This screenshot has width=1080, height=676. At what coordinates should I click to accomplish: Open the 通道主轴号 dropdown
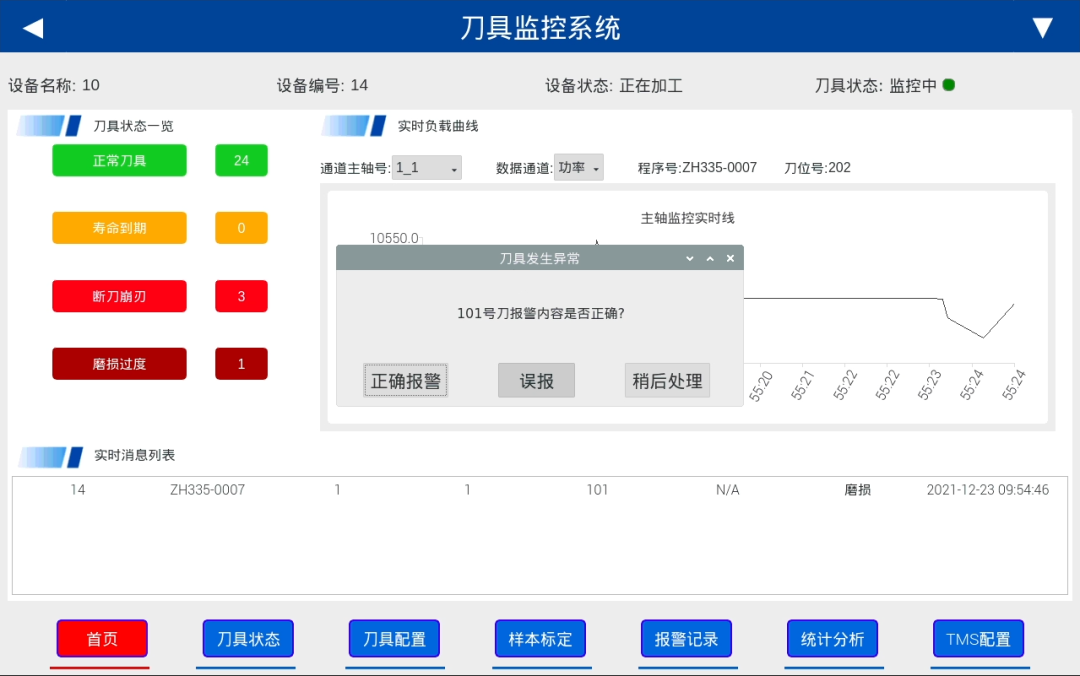pos(427,168)
